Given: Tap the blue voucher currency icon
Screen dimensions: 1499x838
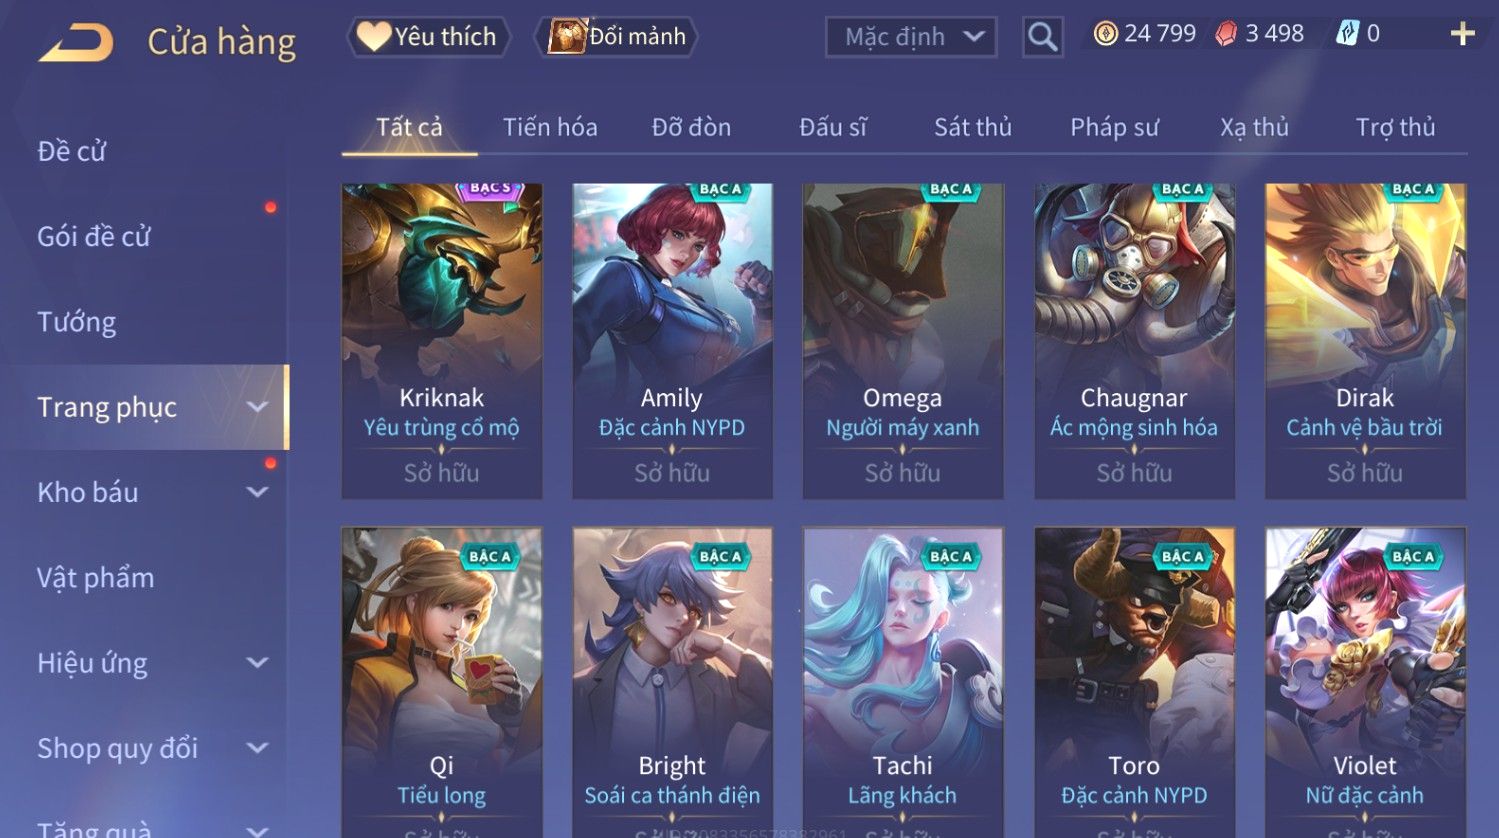Looking at the screenshot, I should pyautogui.click(x=1348, y=34).
